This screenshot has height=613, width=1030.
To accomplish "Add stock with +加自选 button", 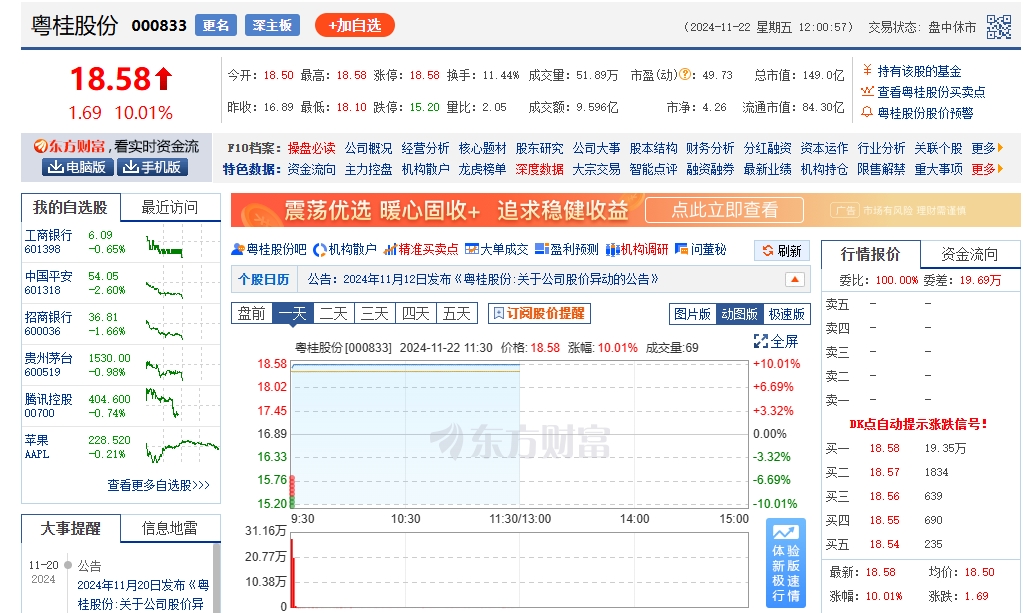I will [355, 25].
